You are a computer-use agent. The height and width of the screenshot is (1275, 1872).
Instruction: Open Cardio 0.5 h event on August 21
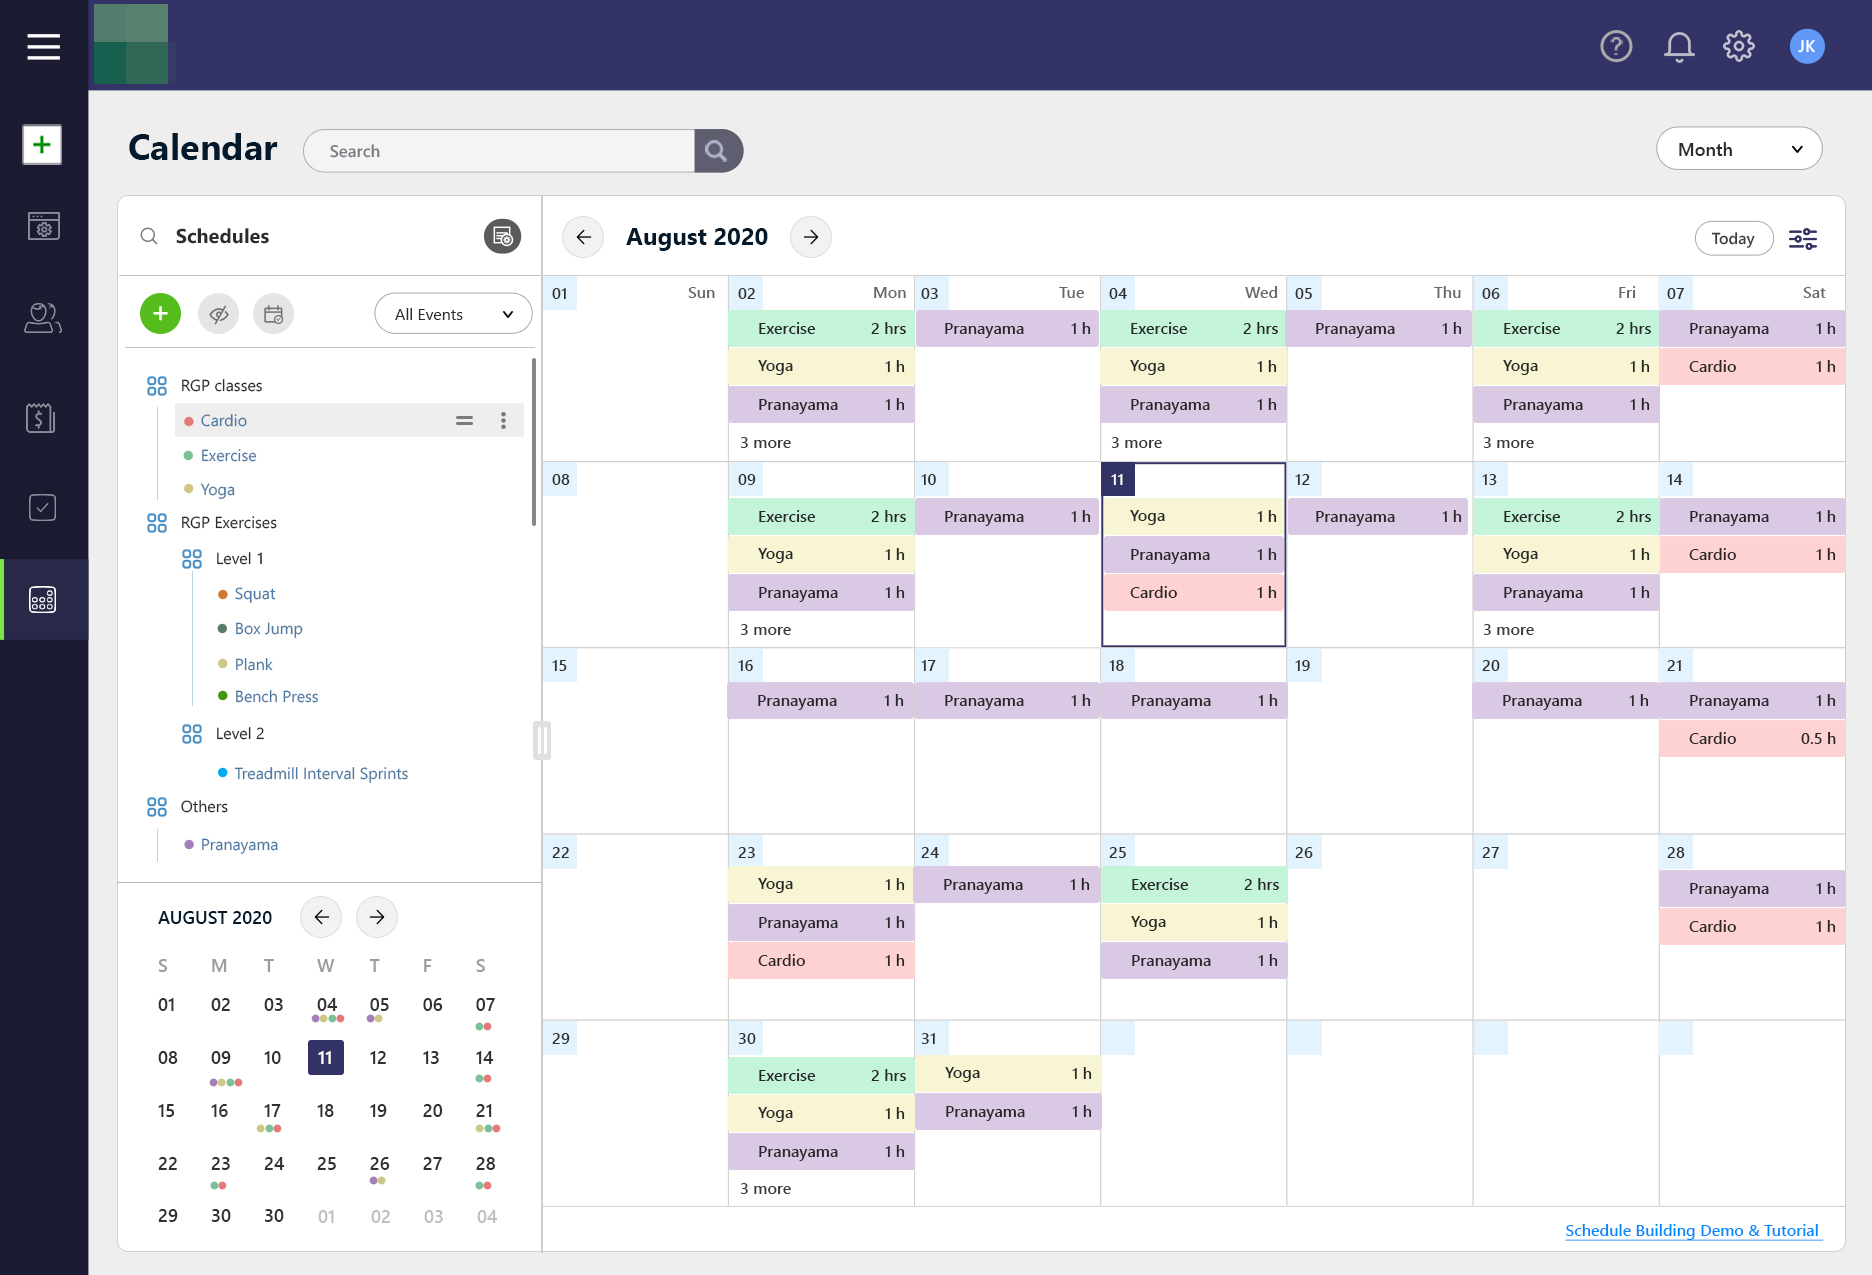pos(1752,739)
